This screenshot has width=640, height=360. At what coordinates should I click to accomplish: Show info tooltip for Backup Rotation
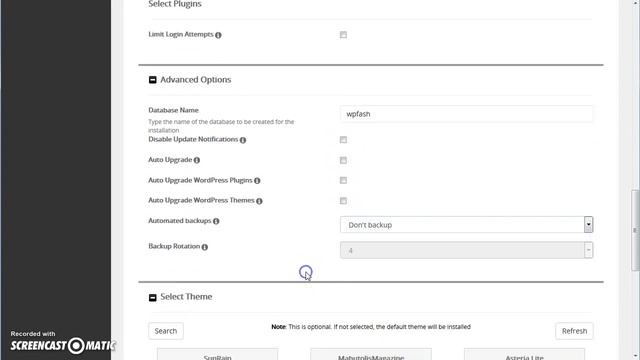[x=205, y=247]
